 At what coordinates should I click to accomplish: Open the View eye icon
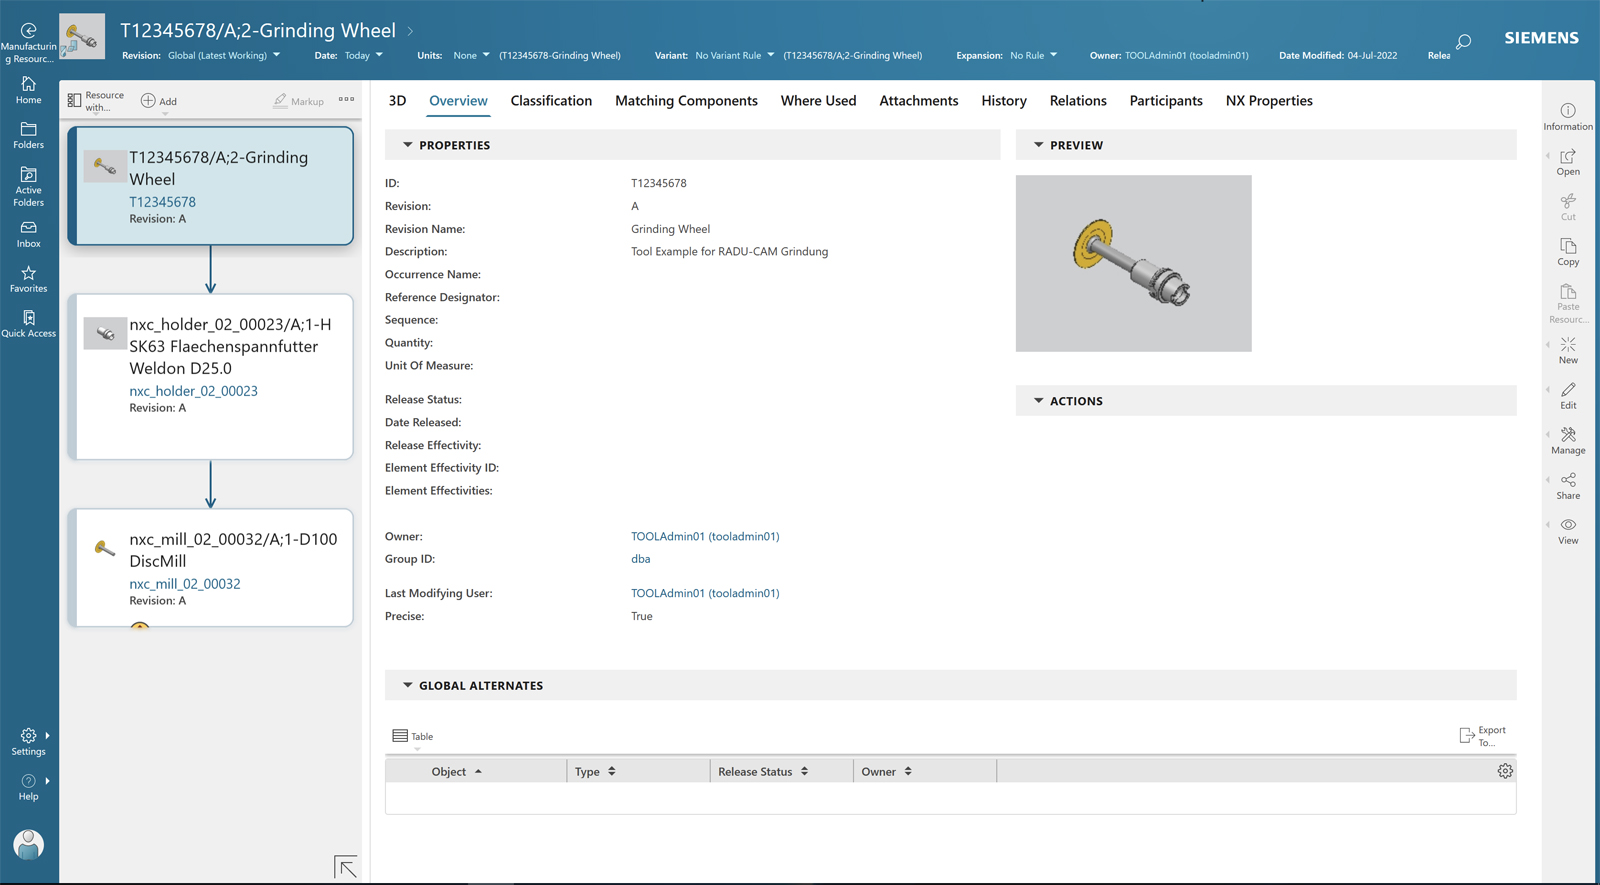coord(1567,531)
